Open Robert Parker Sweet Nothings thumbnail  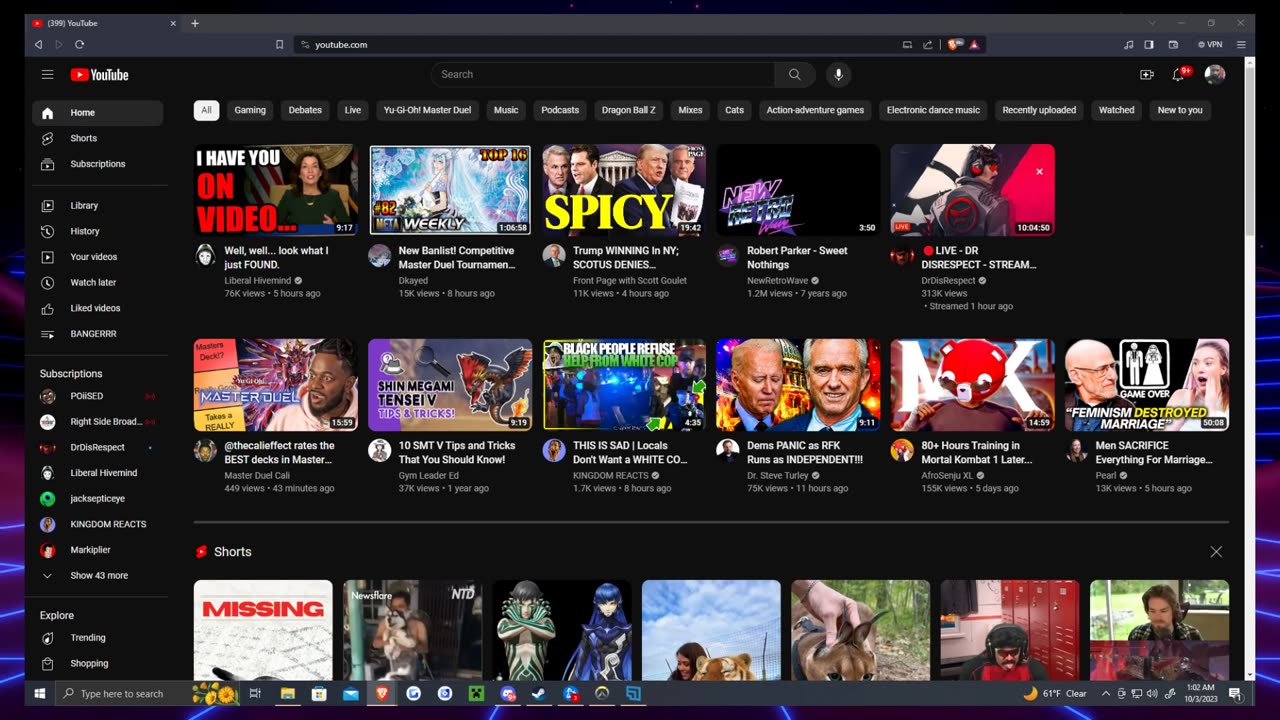(x=798, y=190)
